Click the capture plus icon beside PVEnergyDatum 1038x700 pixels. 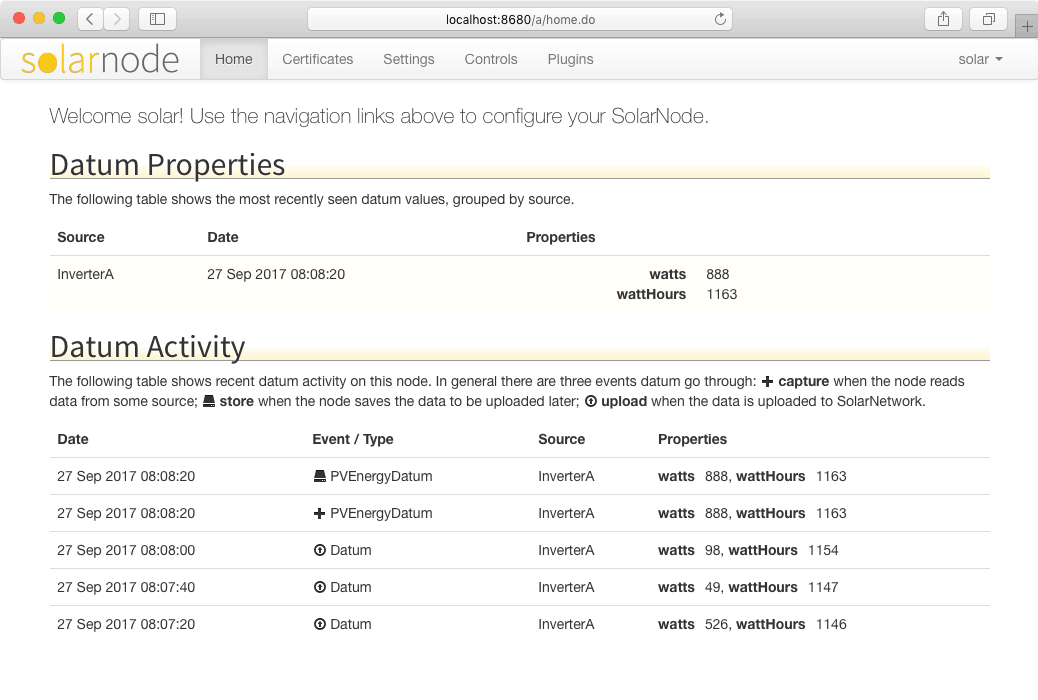[x=320, y=514]
